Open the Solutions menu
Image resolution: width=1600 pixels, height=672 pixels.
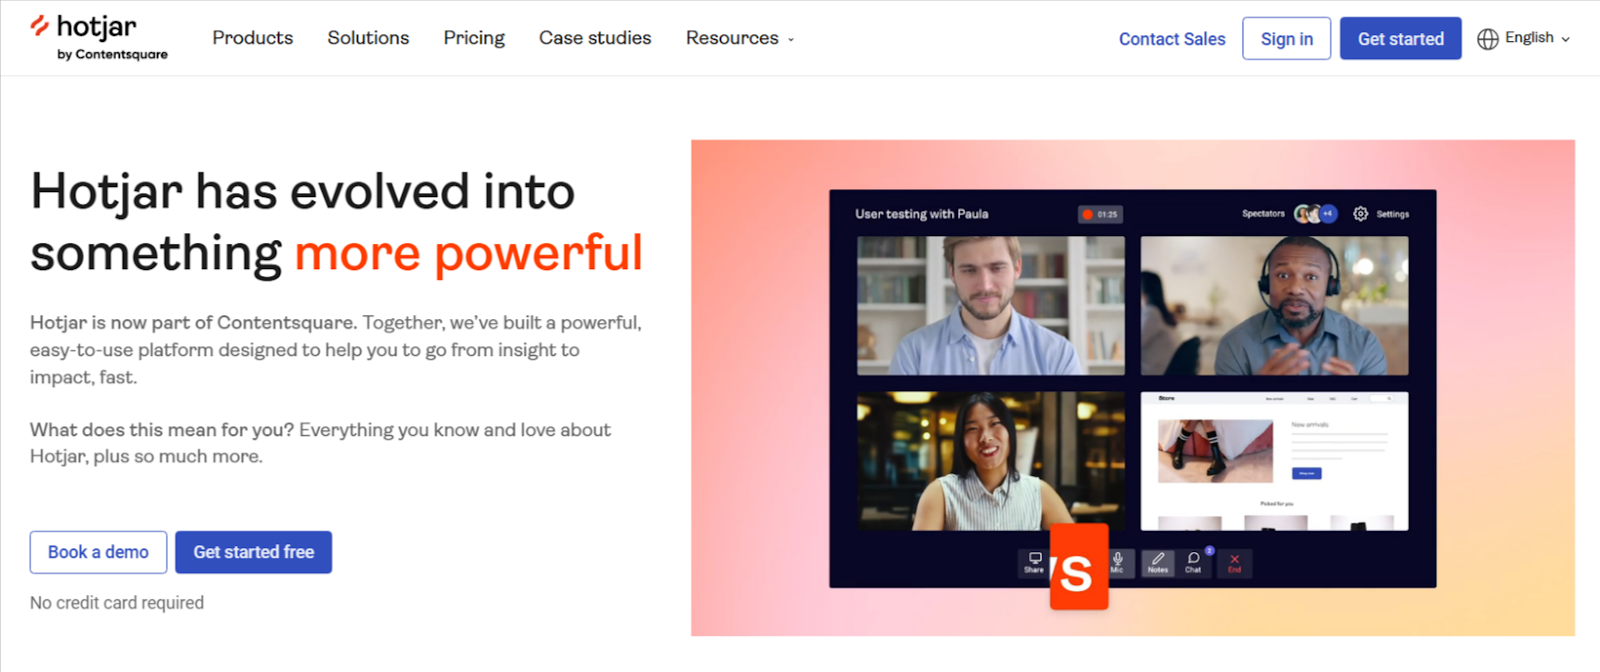(x=368, y=38)
